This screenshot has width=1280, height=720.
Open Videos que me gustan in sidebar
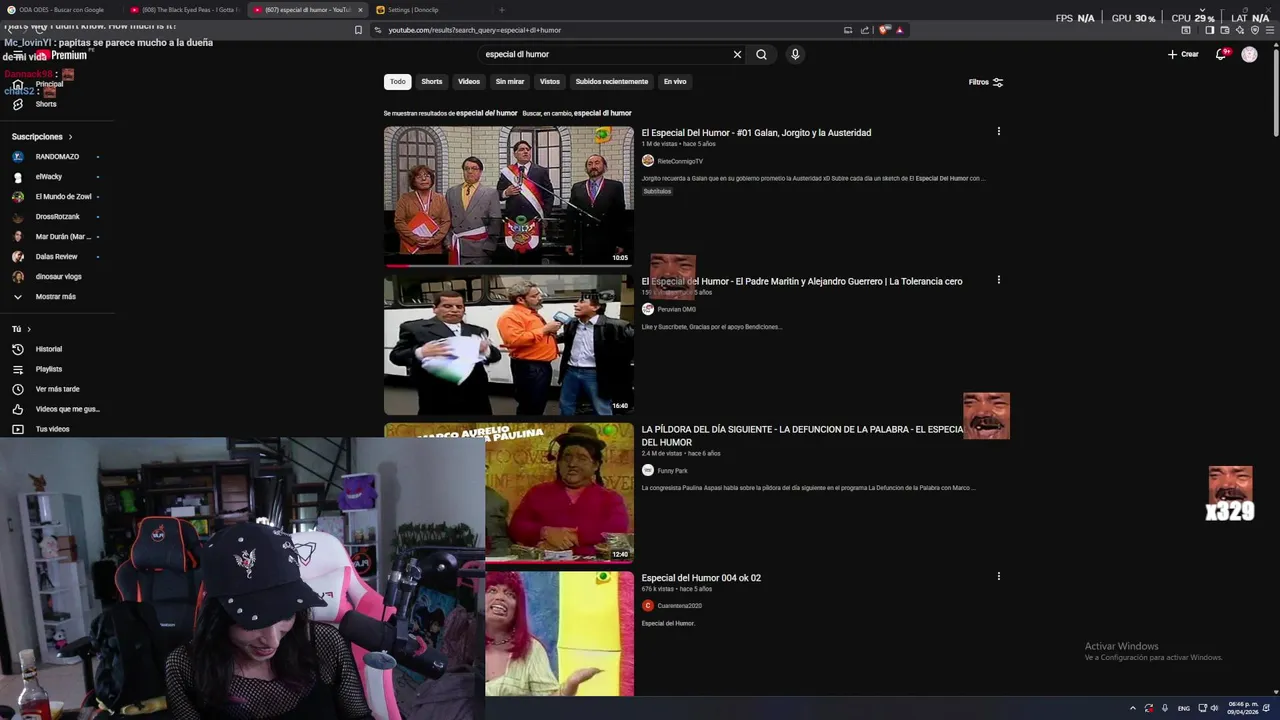click(x=67, y=409)
